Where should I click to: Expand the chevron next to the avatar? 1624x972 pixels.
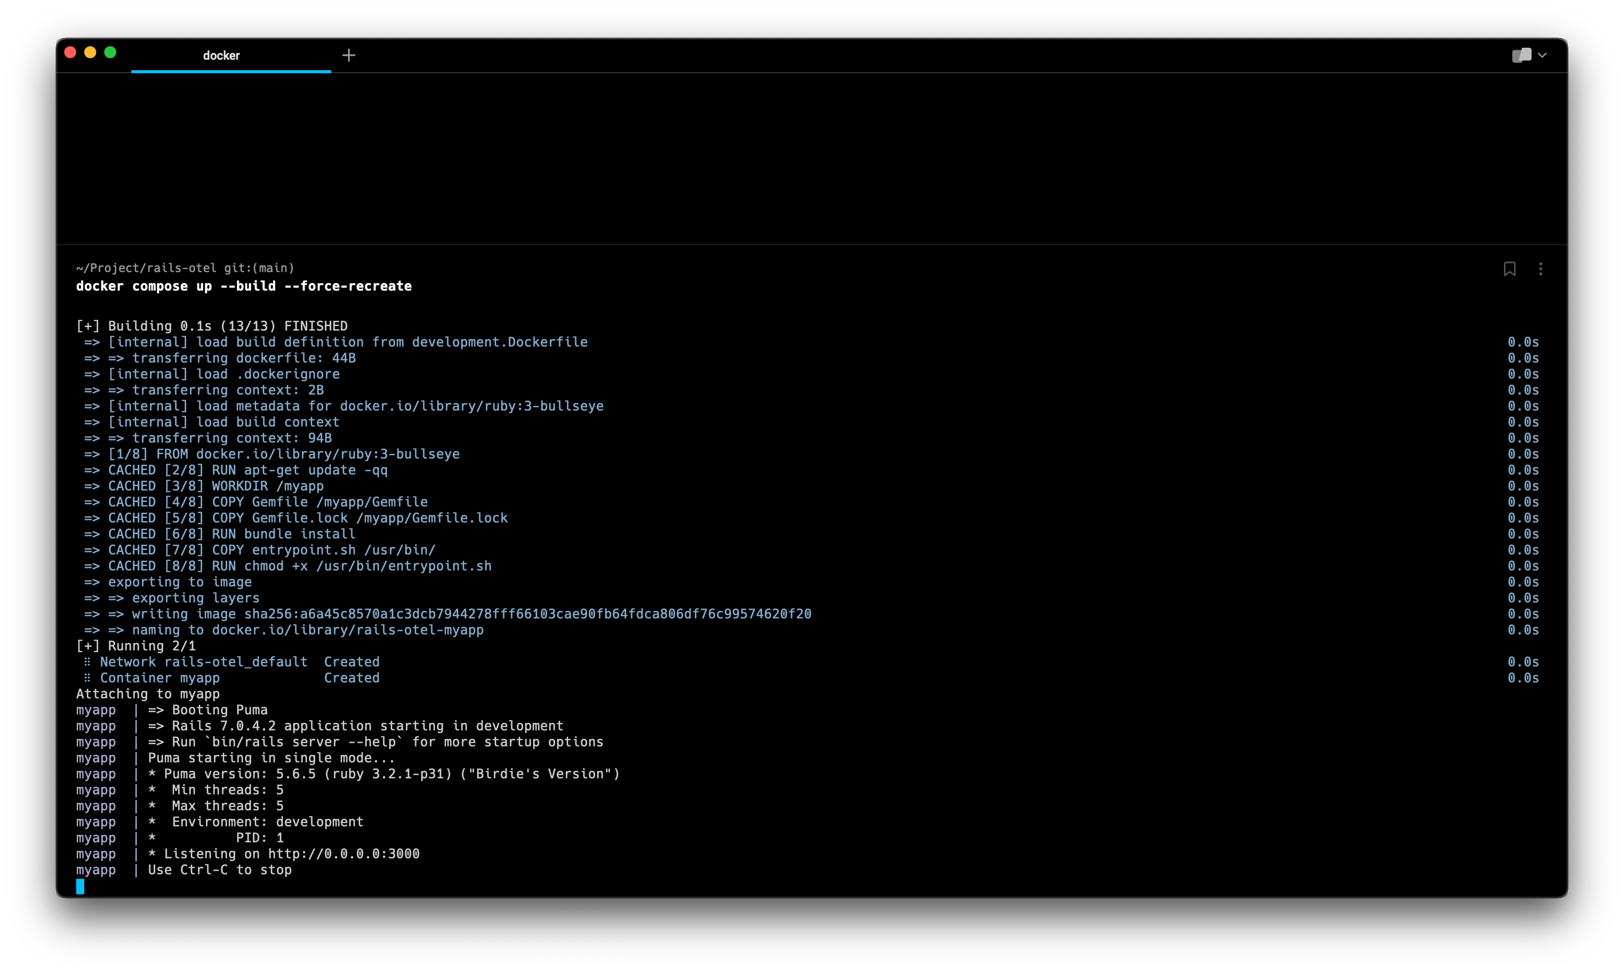tap(1543, 55)
